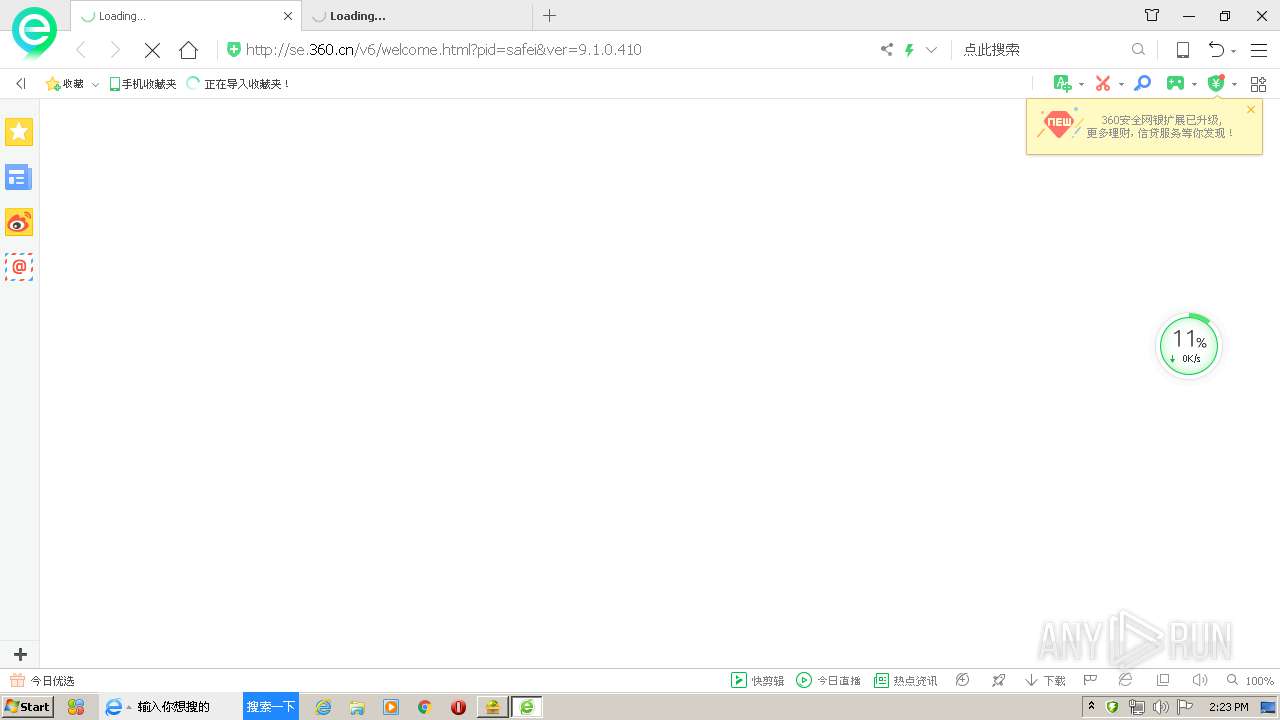Screen dimensions: 1280x720
Task: Click the system tray volume icon
Action: point(1161,707)
